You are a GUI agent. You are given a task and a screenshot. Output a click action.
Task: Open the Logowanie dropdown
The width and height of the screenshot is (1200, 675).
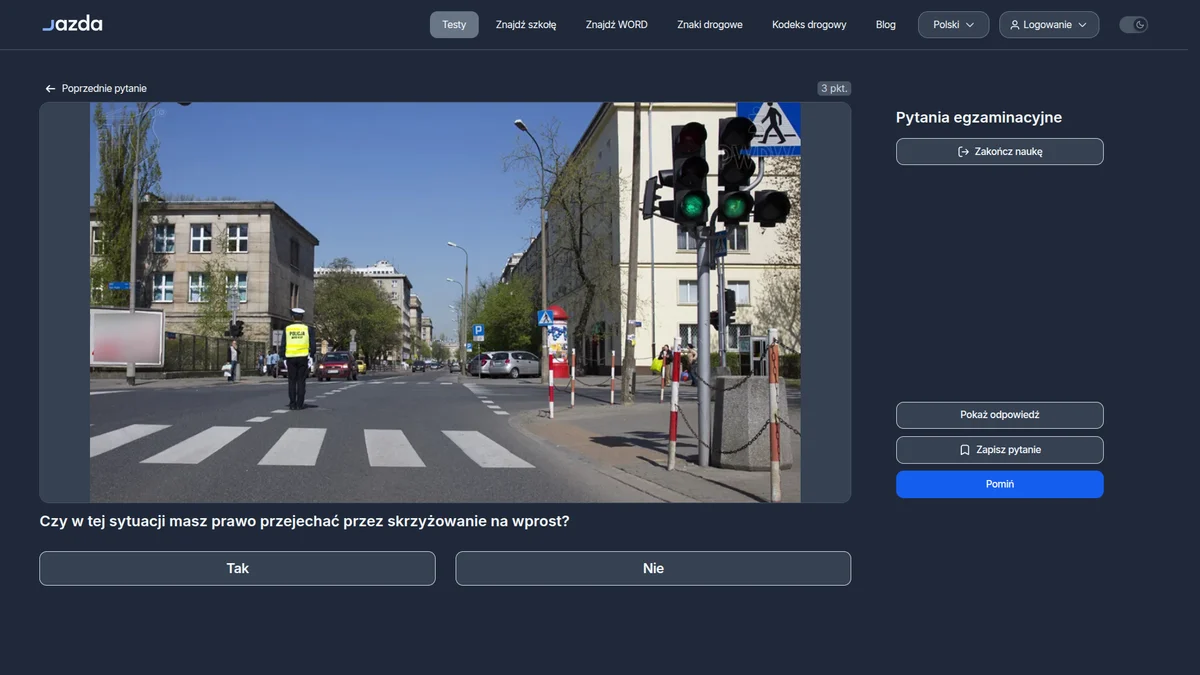[x=1049, y=25]
